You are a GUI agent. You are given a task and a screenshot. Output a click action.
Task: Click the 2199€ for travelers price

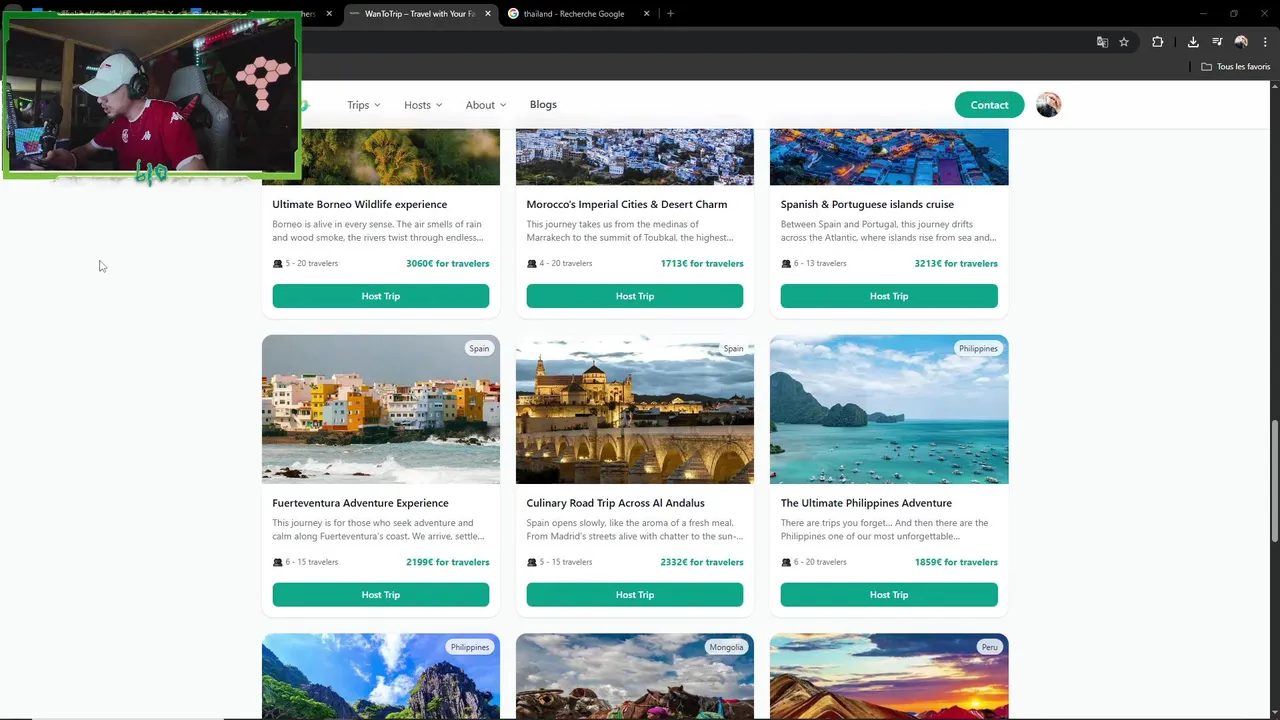click(x=448, y=562)
